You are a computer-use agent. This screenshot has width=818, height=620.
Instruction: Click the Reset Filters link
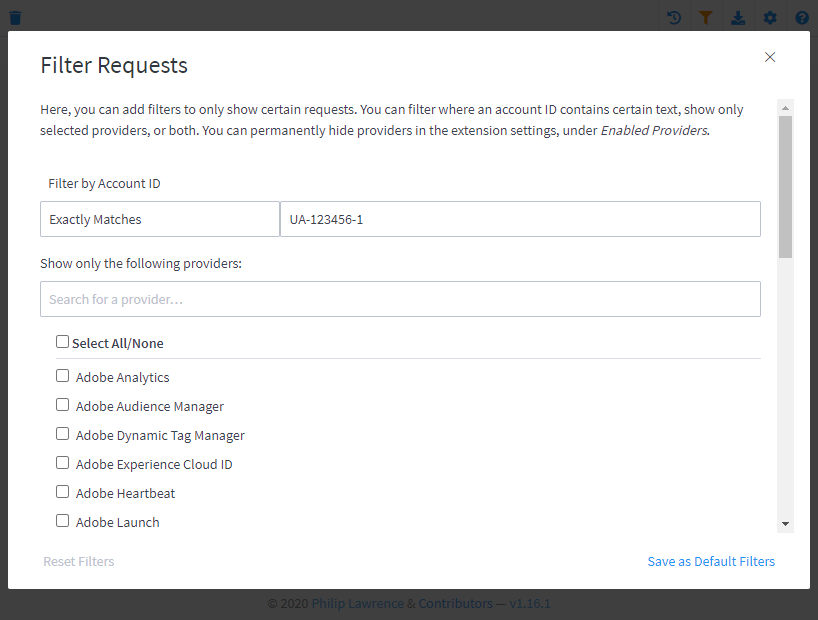pyautogui.click(x=79, y=562)
